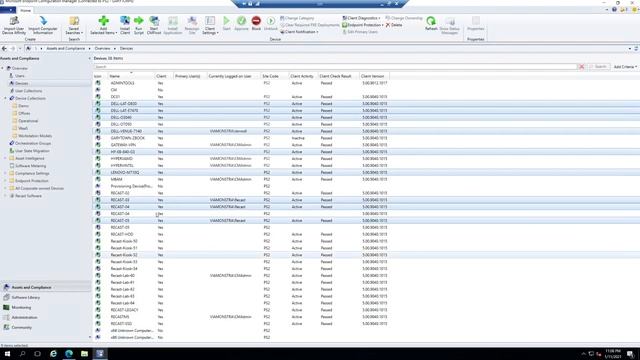This screenshot has height=360, width=640.
Task: Click Edit Primary Users in ribbon
Action: pyautogui.click(x=360, y=32)
